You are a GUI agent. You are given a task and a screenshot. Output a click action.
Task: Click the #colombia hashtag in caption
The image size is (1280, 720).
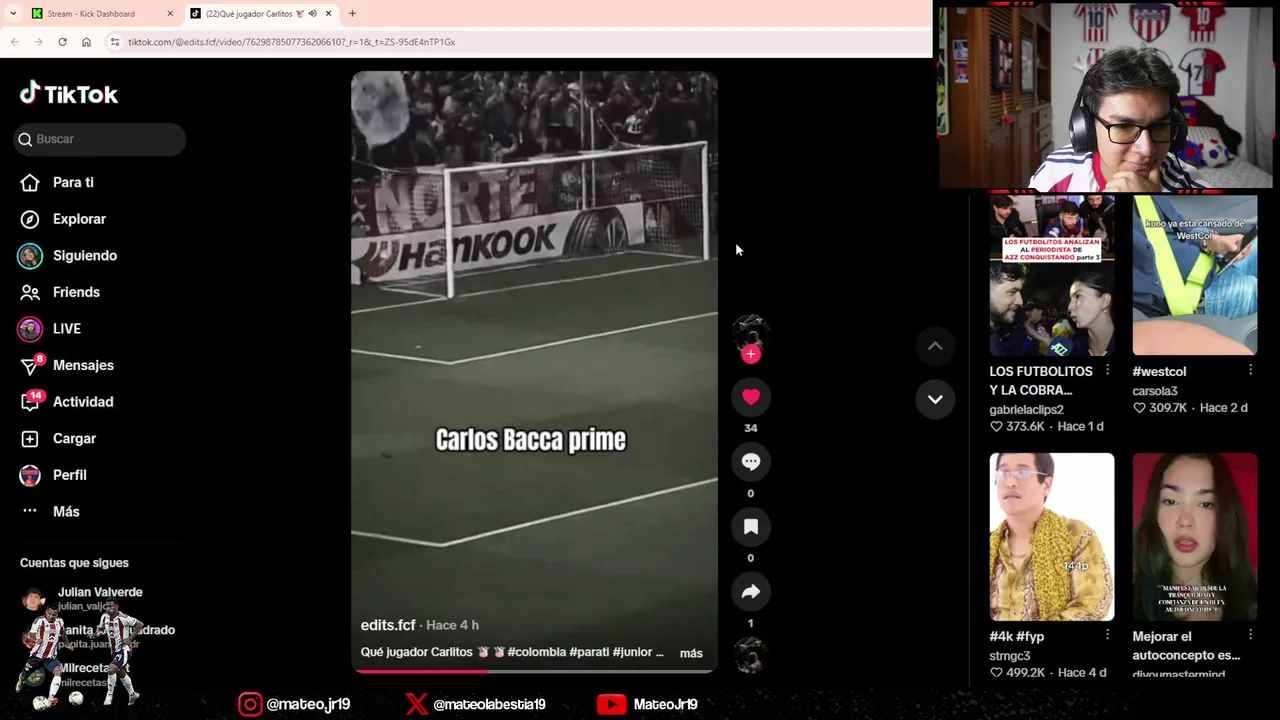[536, 652]
